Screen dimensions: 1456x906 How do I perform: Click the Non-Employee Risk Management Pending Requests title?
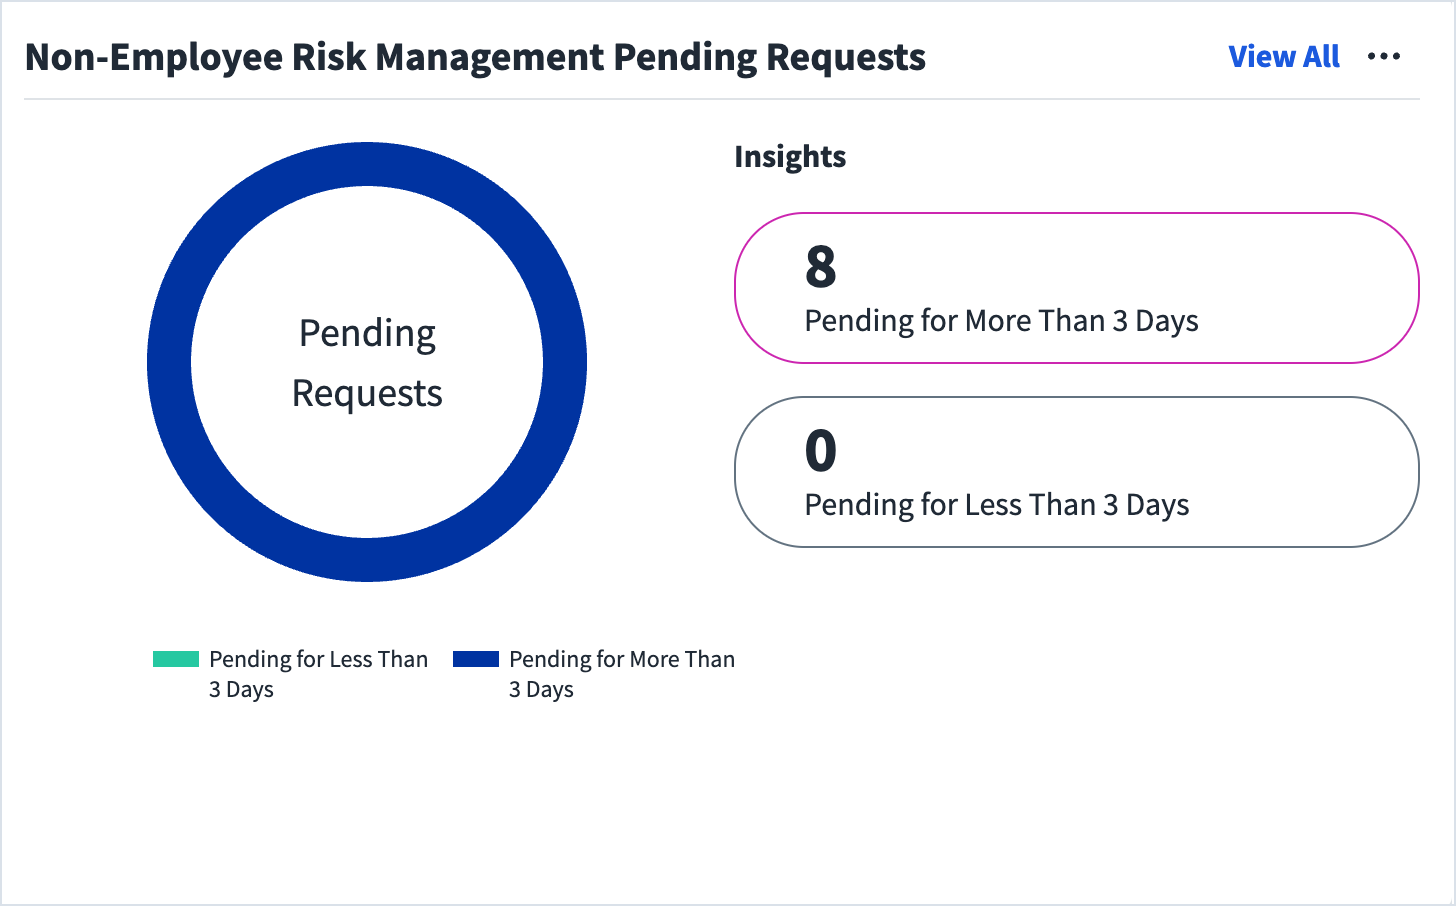pyautogui.click(x=475, y=57)
